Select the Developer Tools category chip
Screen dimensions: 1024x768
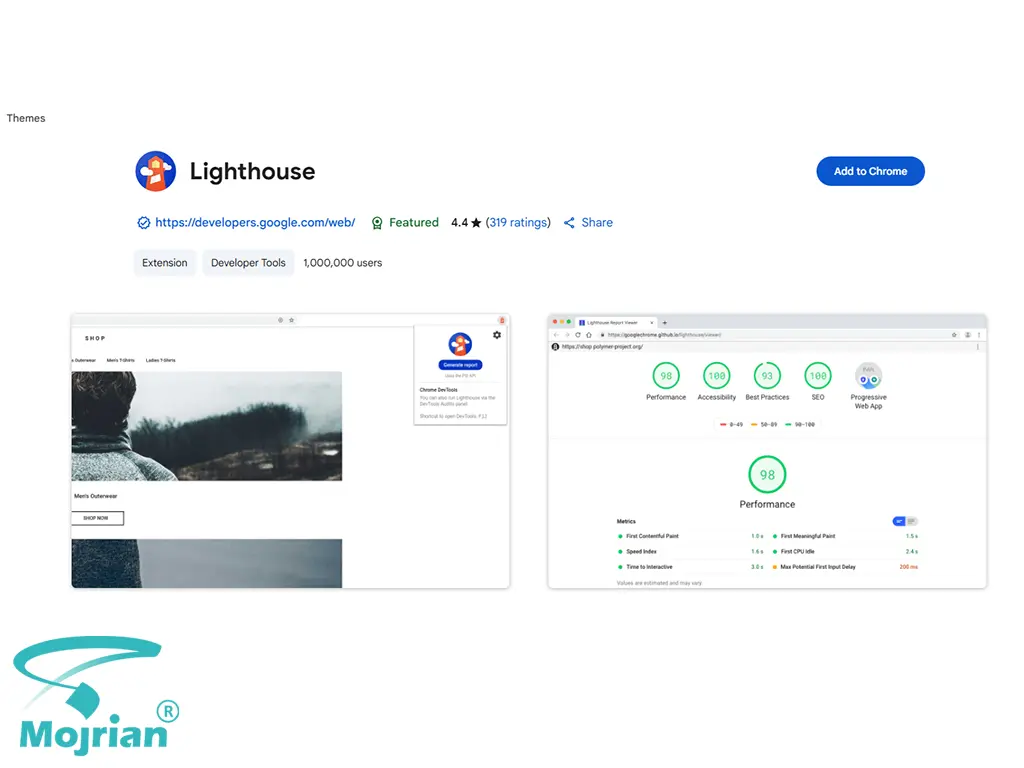(248, 263)
